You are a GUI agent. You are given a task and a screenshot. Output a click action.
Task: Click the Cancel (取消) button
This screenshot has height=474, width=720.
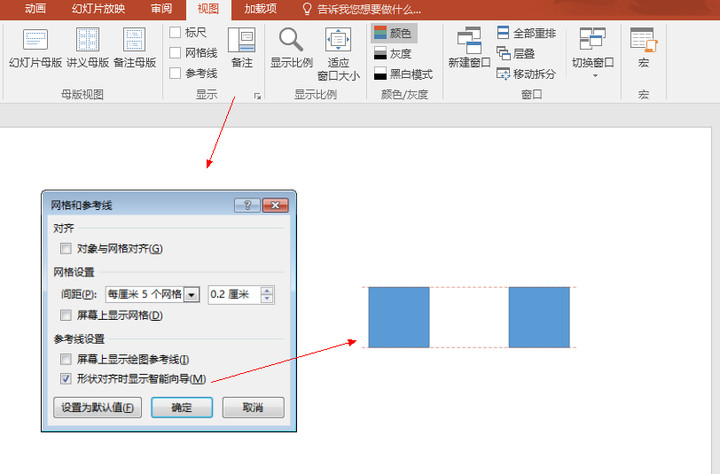click(253, 407)
